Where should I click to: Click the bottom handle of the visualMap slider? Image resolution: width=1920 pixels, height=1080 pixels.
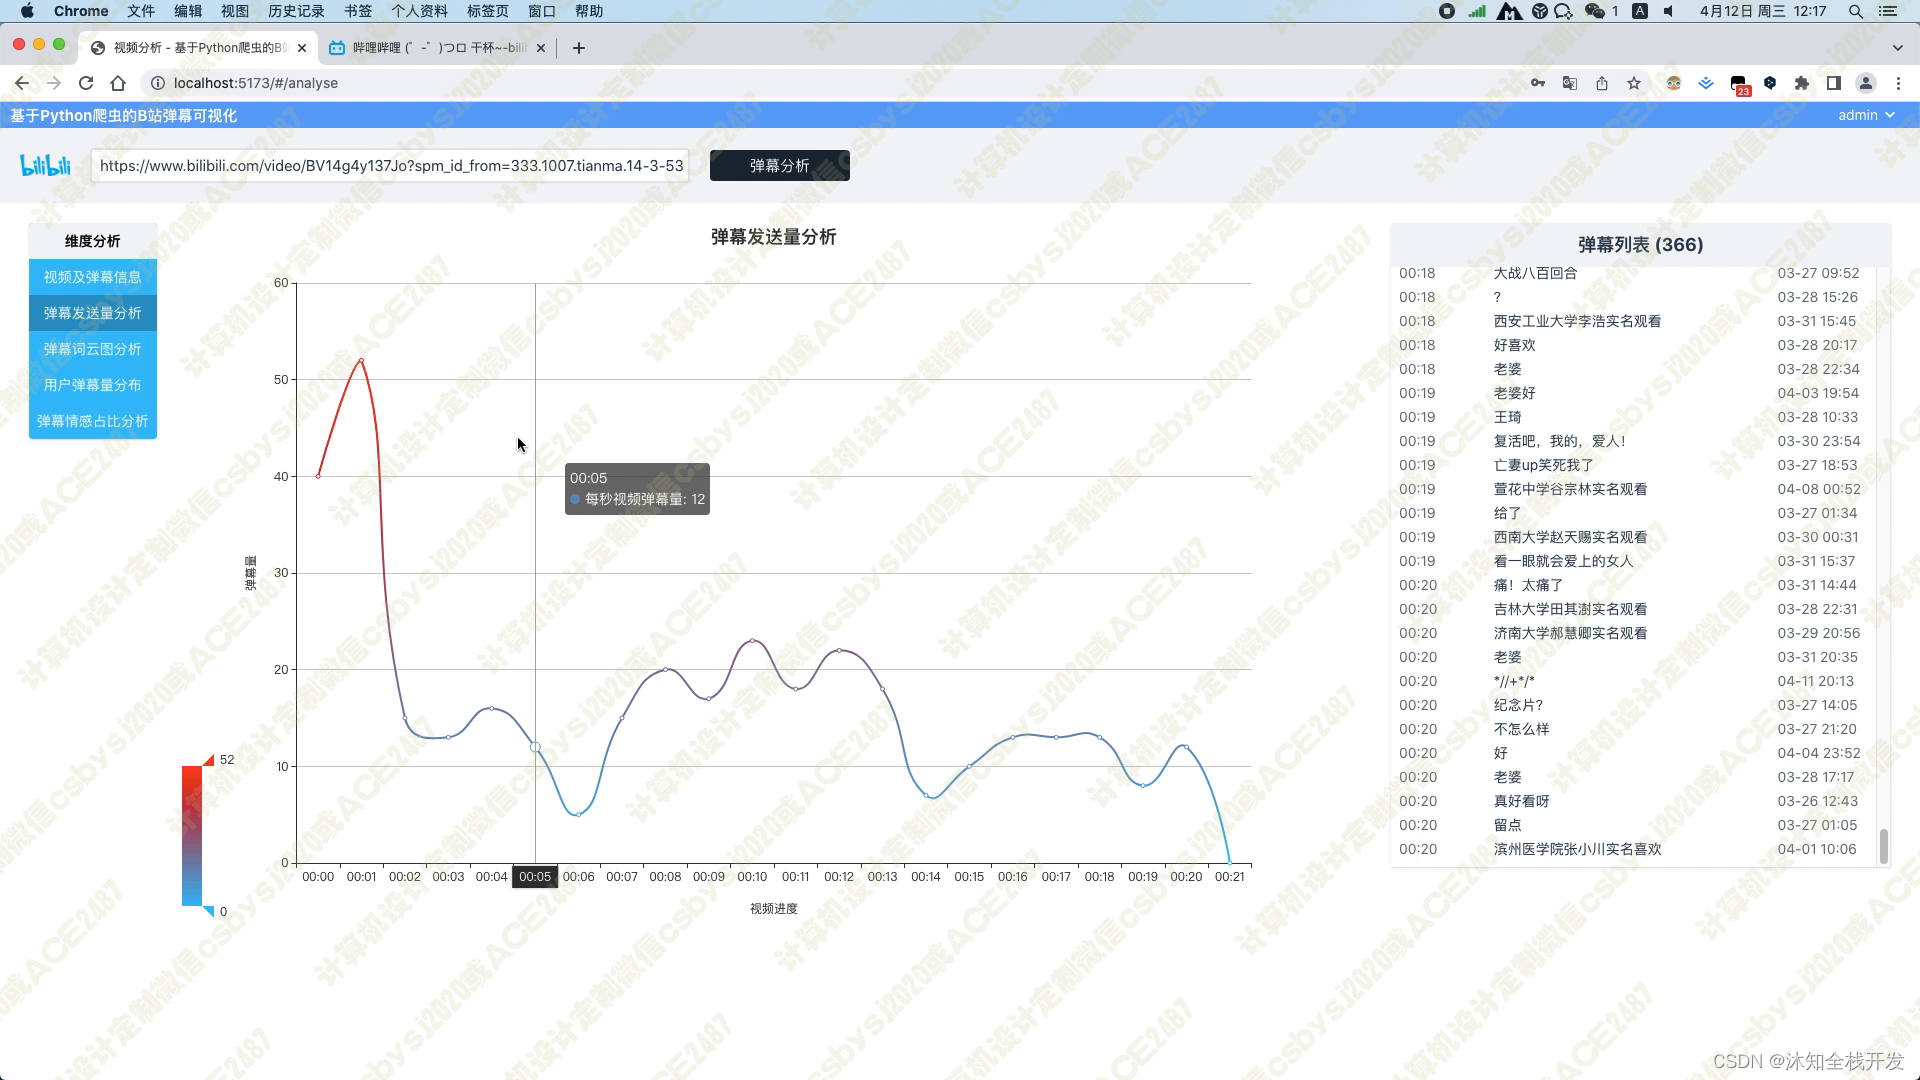click(208, 911)
